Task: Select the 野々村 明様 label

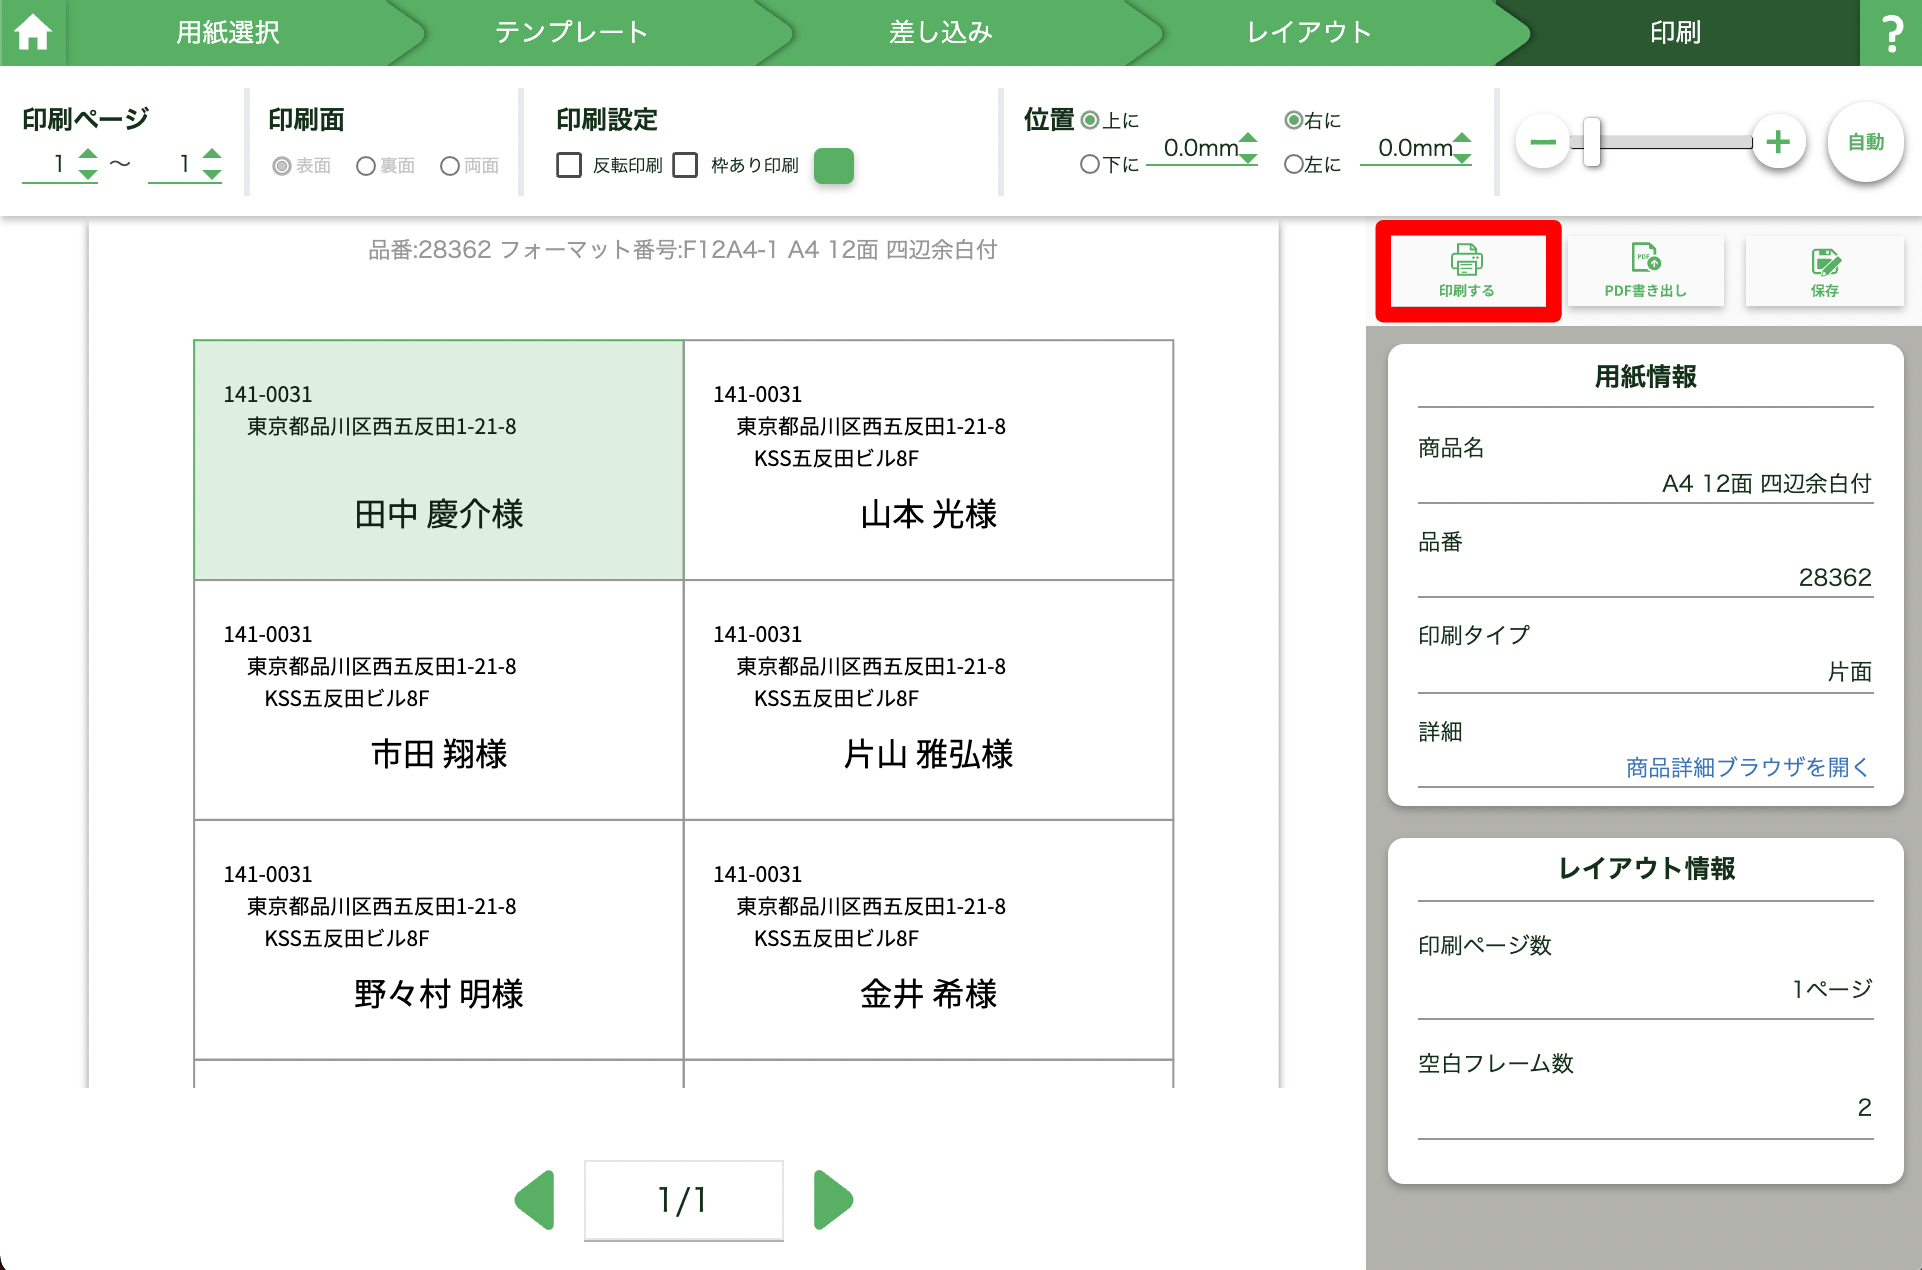Action: pyautogui.click(x=438, y=940)
